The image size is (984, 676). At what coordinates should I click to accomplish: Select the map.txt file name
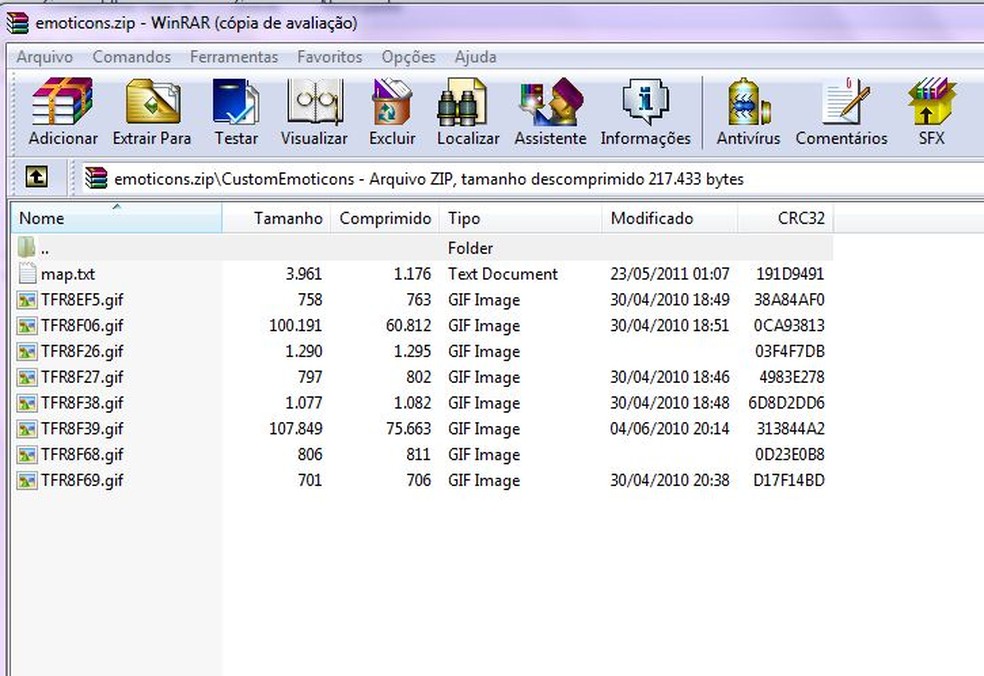(x=68, y=274)
